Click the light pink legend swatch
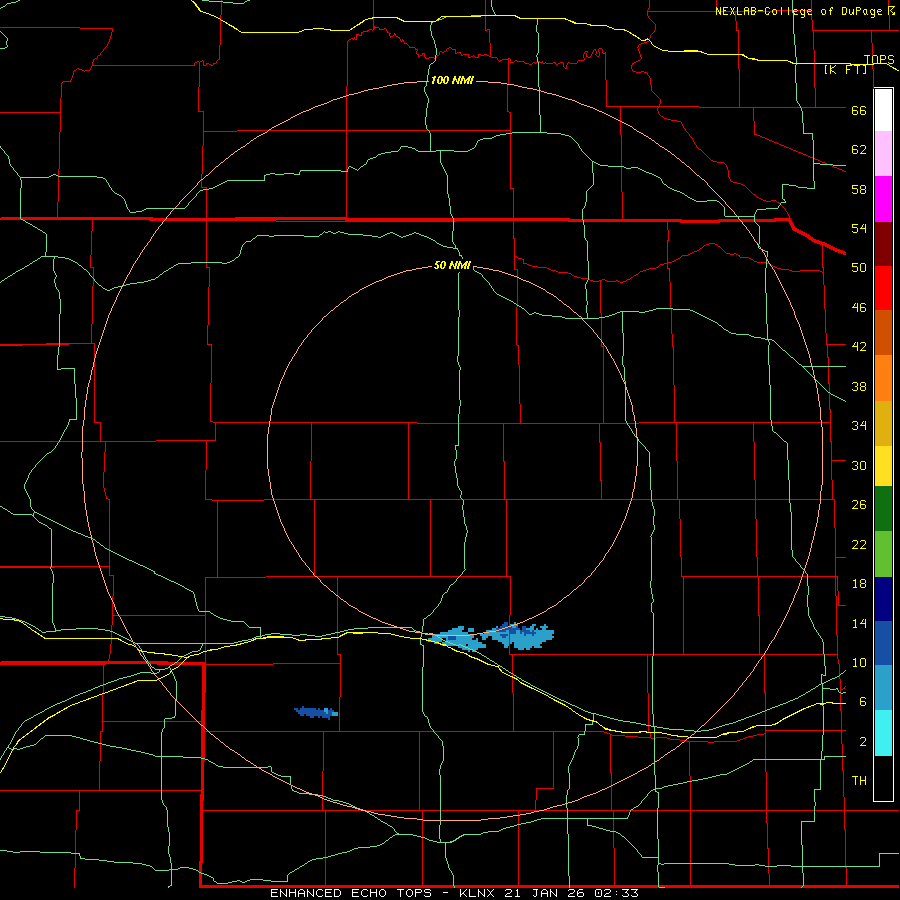 (883, 154)
